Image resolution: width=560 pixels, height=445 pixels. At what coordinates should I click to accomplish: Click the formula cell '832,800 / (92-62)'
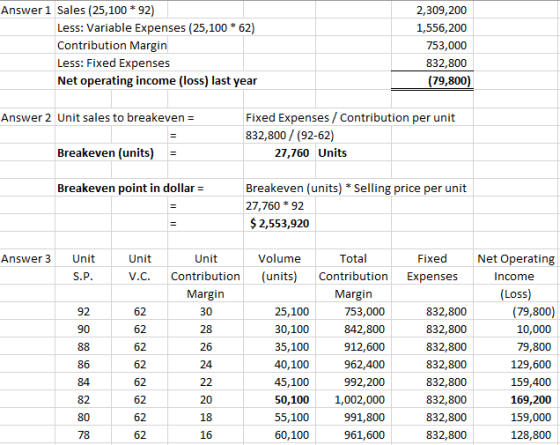point(290,135)
